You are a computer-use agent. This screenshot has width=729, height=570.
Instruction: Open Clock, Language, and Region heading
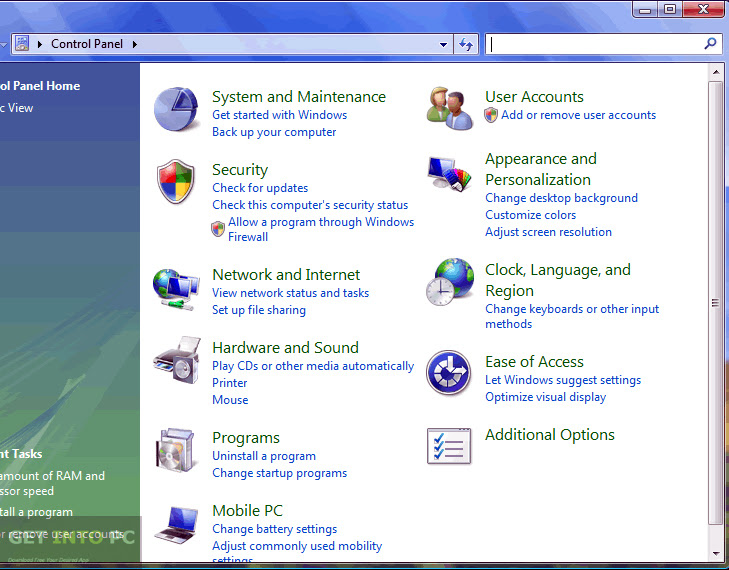tap(558, 280)
